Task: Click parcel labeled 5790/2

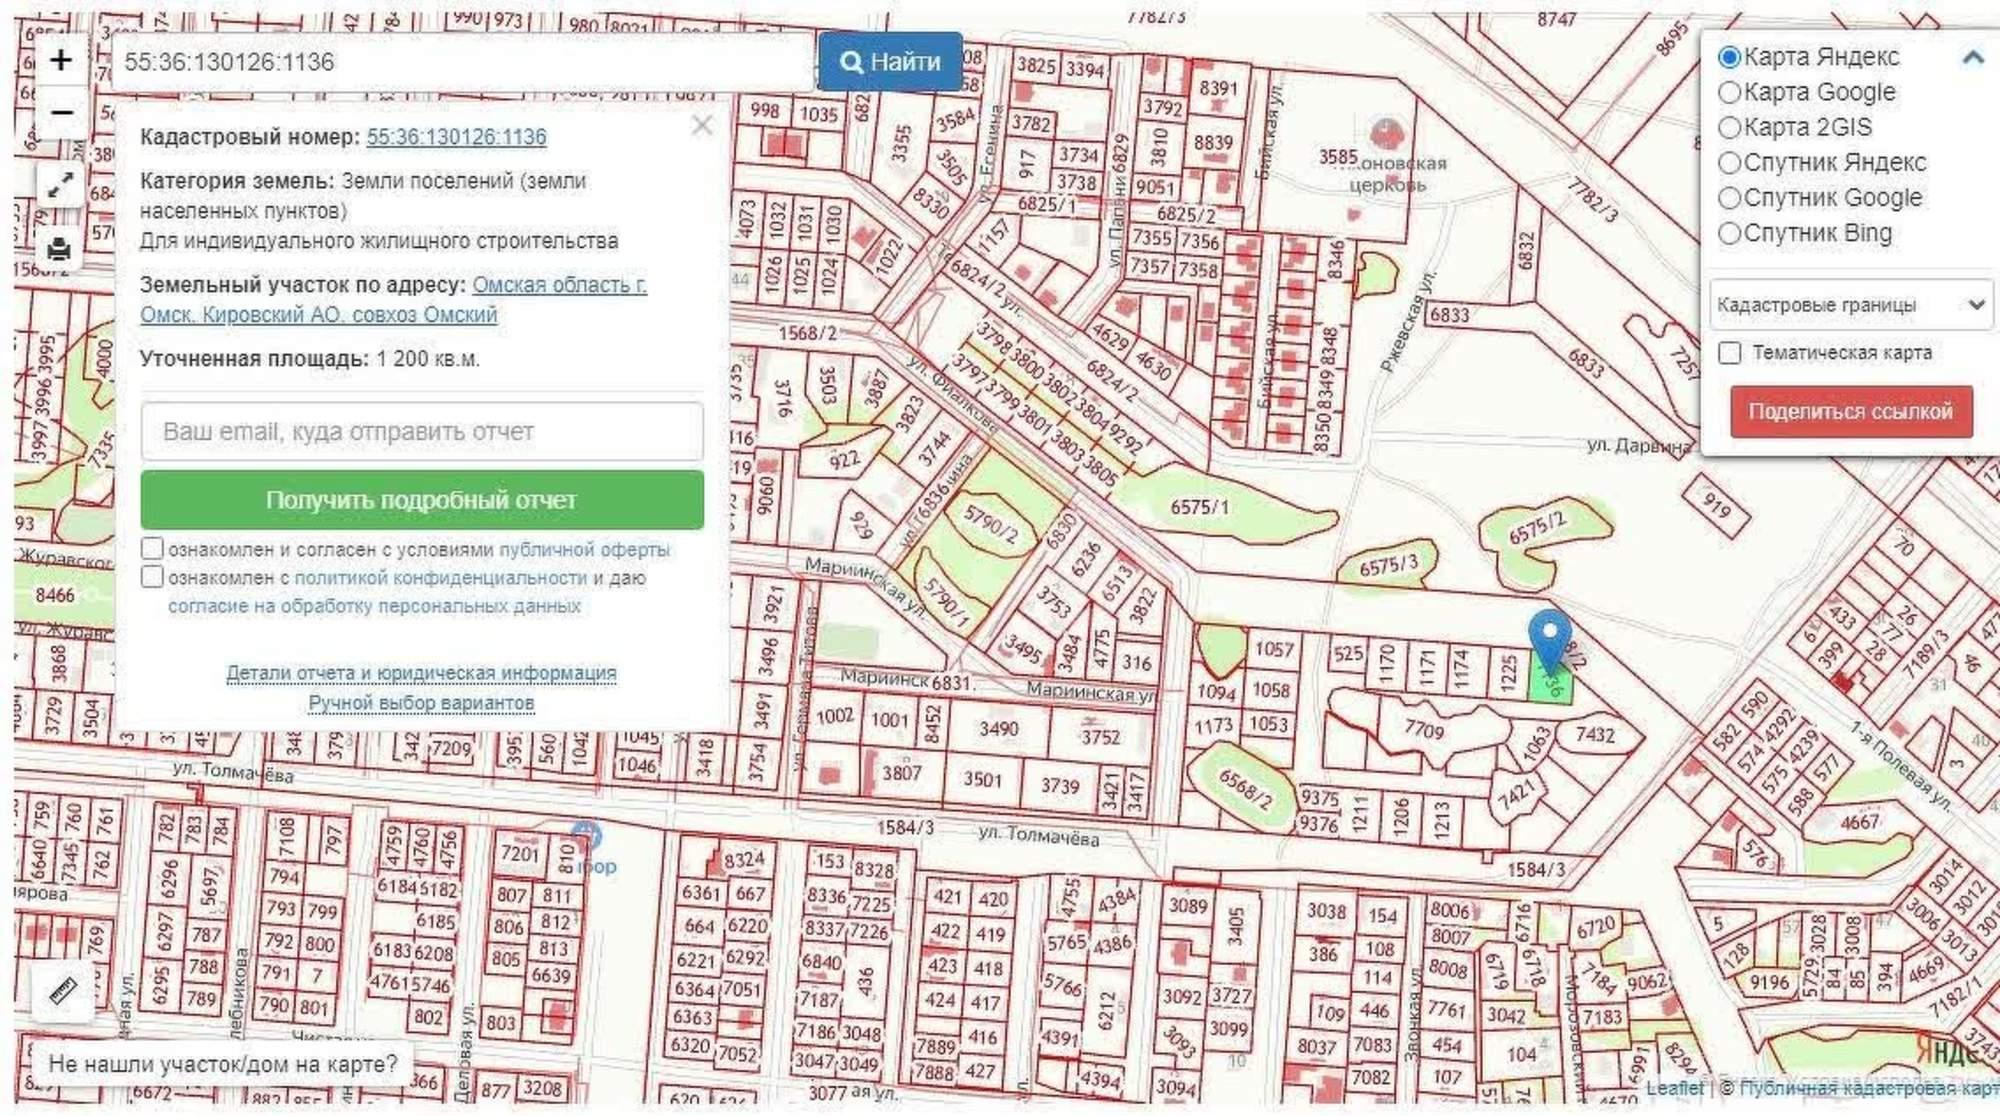Action: 990,525
